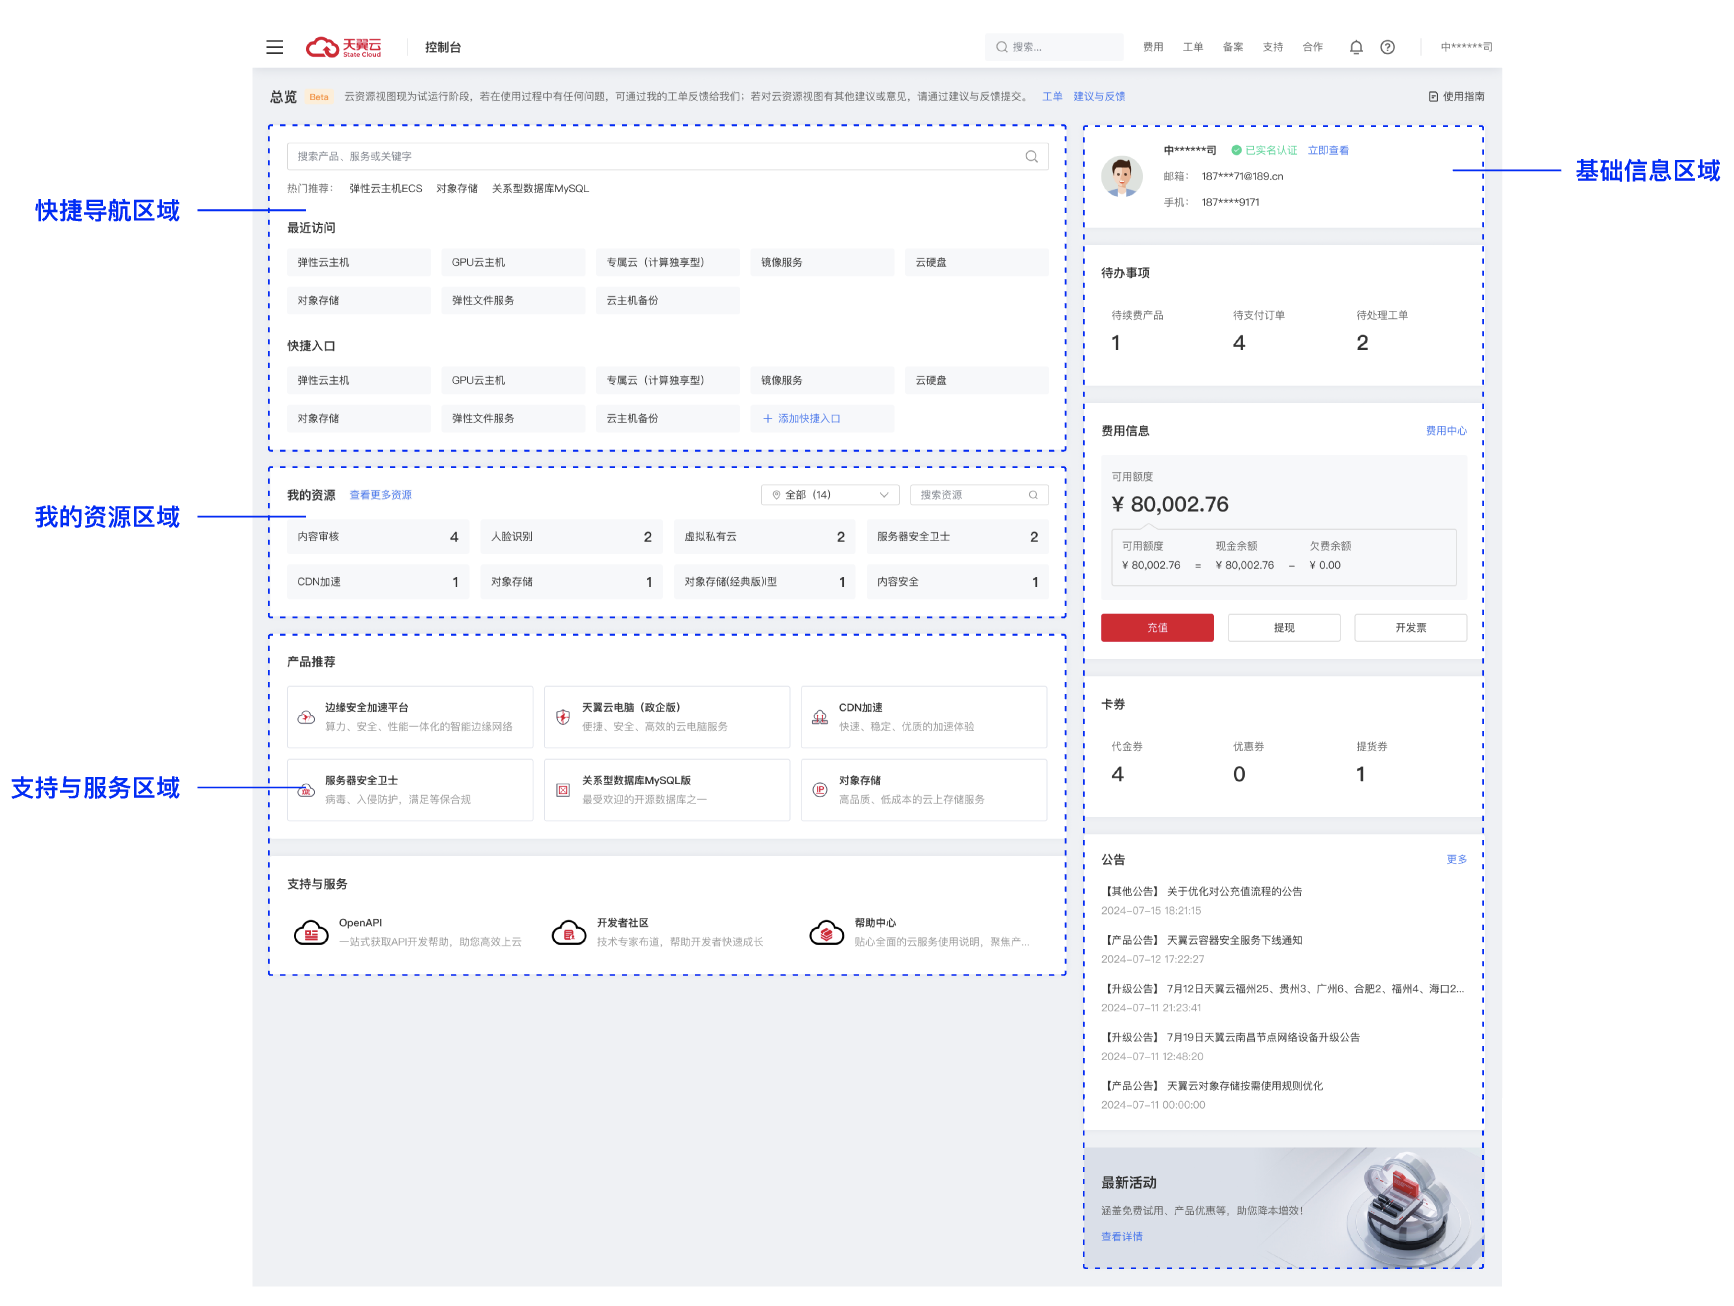
Task: Open 云主机备份 under 快捷入口
Action: (x=668, y=419)
